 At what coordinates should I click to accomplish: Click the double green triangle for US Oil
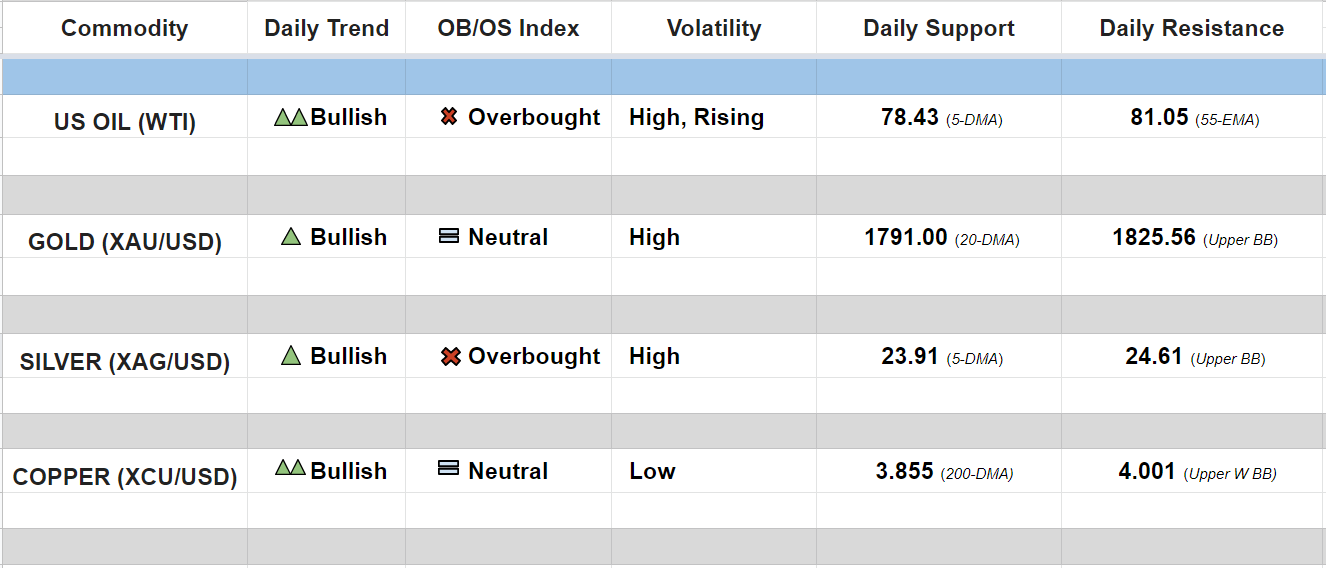click(x=290, y=118)
